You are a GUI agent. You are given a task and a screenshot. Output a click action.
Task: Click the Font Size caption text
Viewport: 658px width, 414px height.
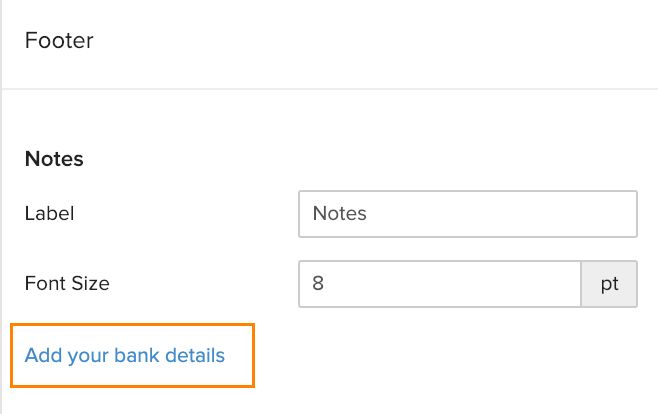[x=67, y=283]
